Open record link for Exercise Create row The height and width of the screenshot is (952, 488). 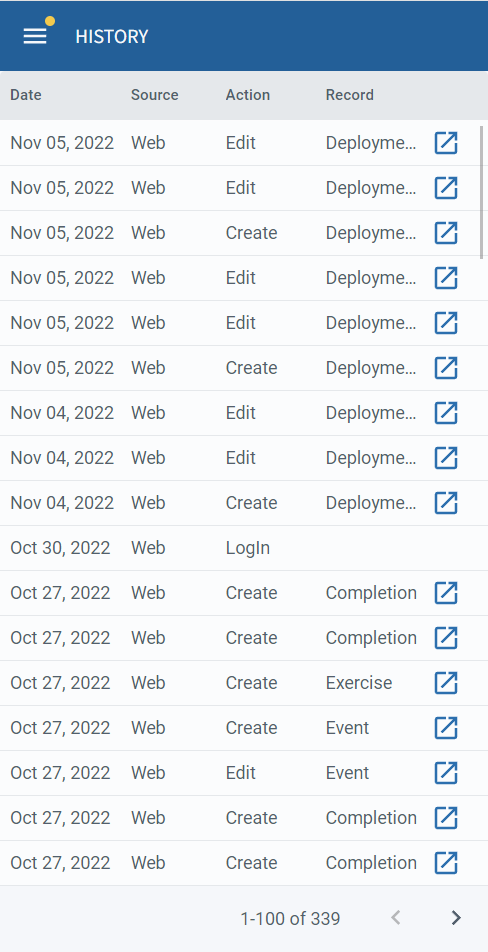click(x=446, y=682)
